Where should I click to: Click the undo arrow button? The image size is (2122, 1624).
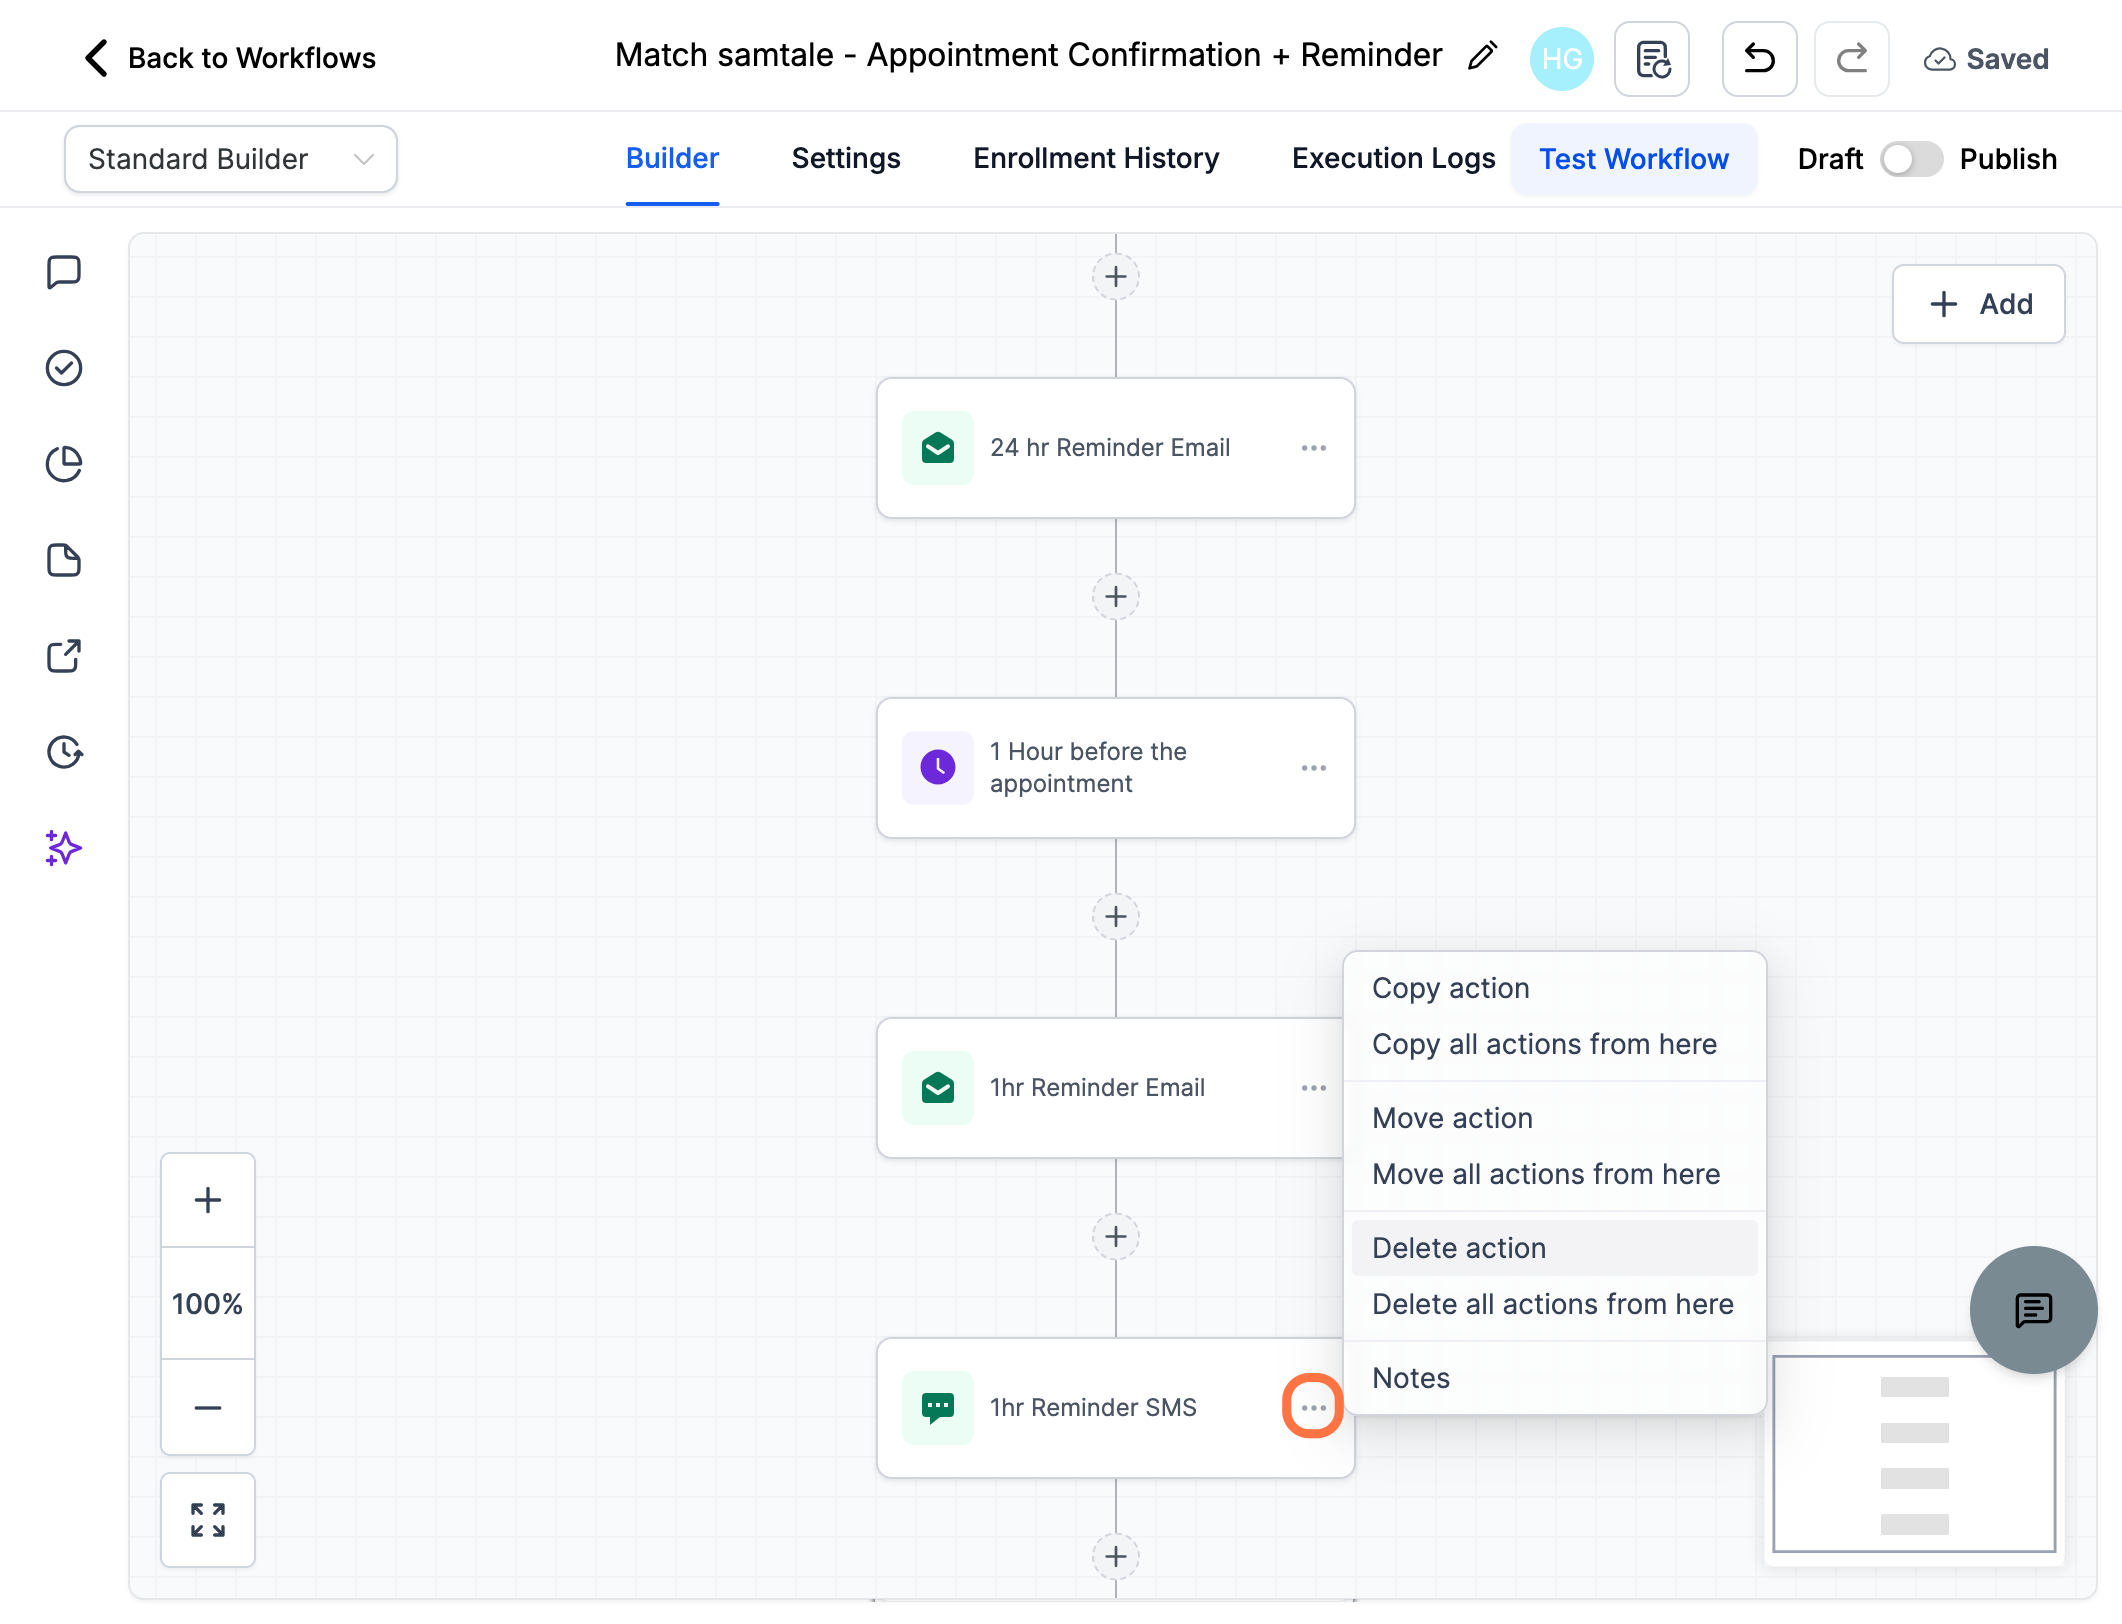pos(1759,59)
